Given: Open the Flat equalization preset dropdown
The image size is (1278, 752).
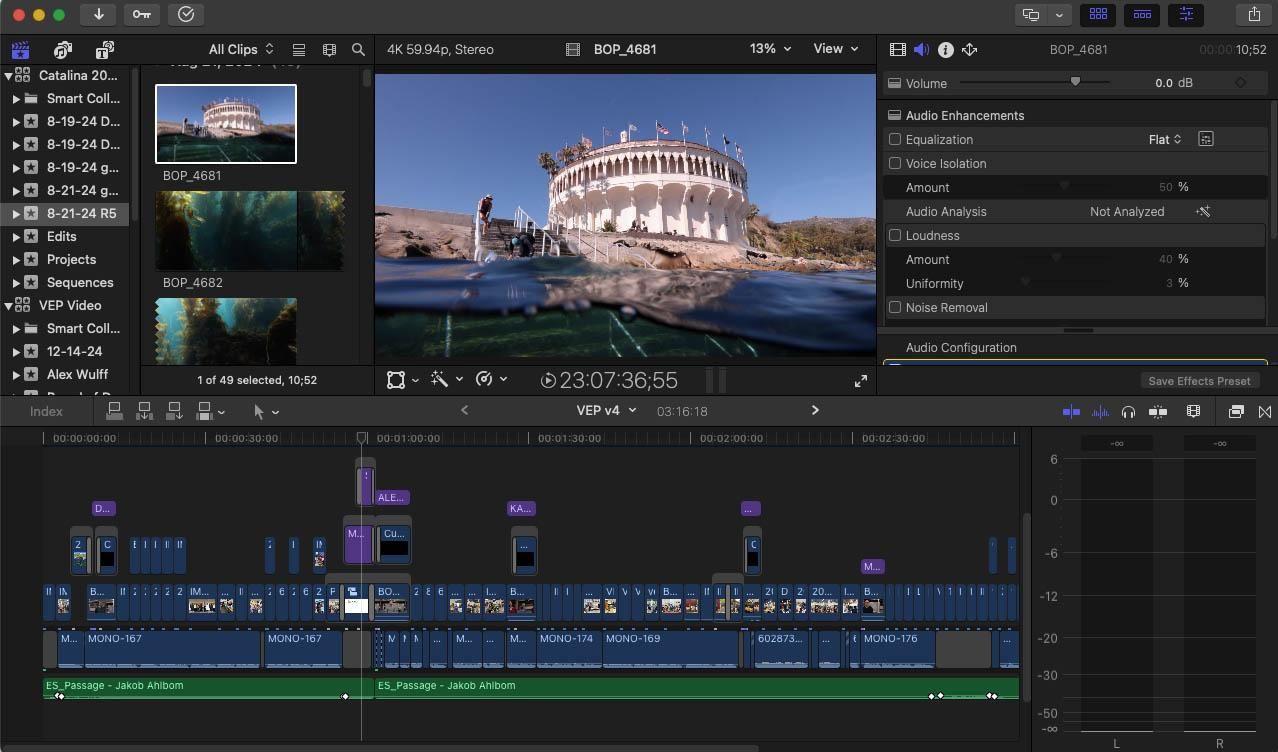Looking at the screenshot, I should 1165,139.
